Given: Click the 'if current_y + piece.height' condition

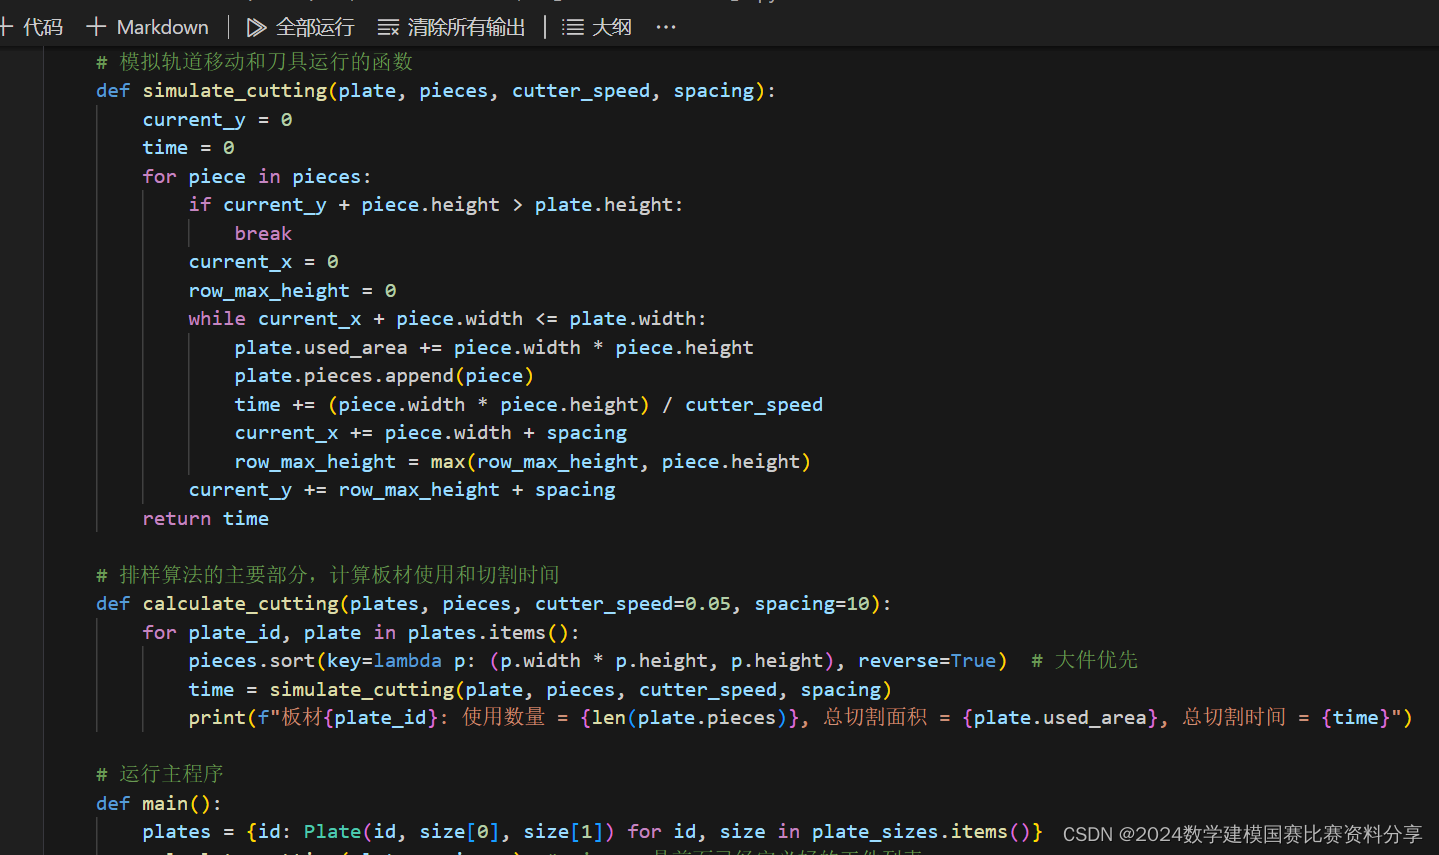Looking at the screenshot, I should pyautogui.click(x=436, y=205).
